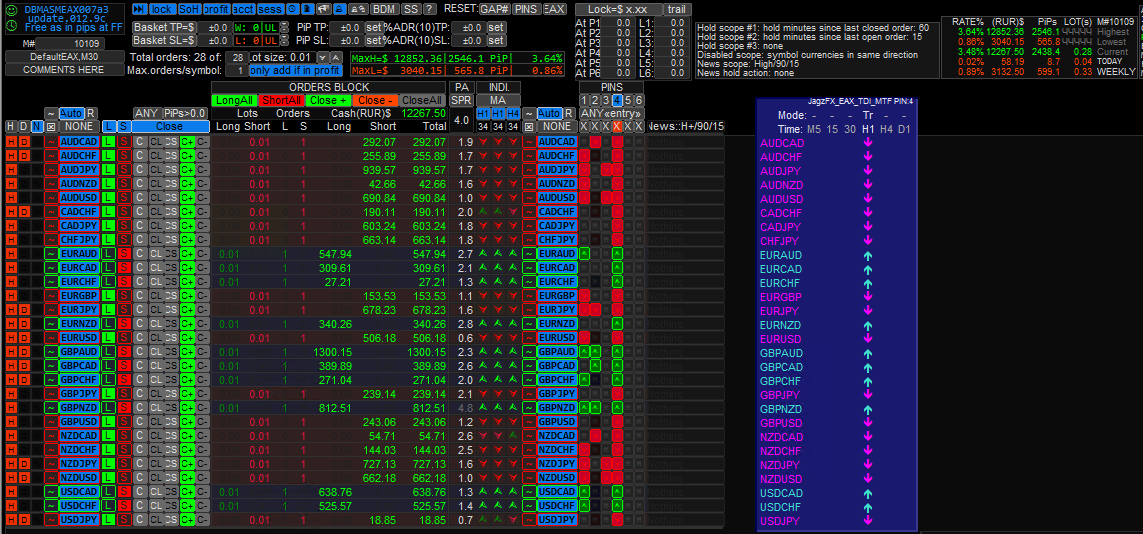This screenshot has width=1143, height=534.
Task: Toggle the D flag for AUDCHF
Action: (x=23, y=155)
